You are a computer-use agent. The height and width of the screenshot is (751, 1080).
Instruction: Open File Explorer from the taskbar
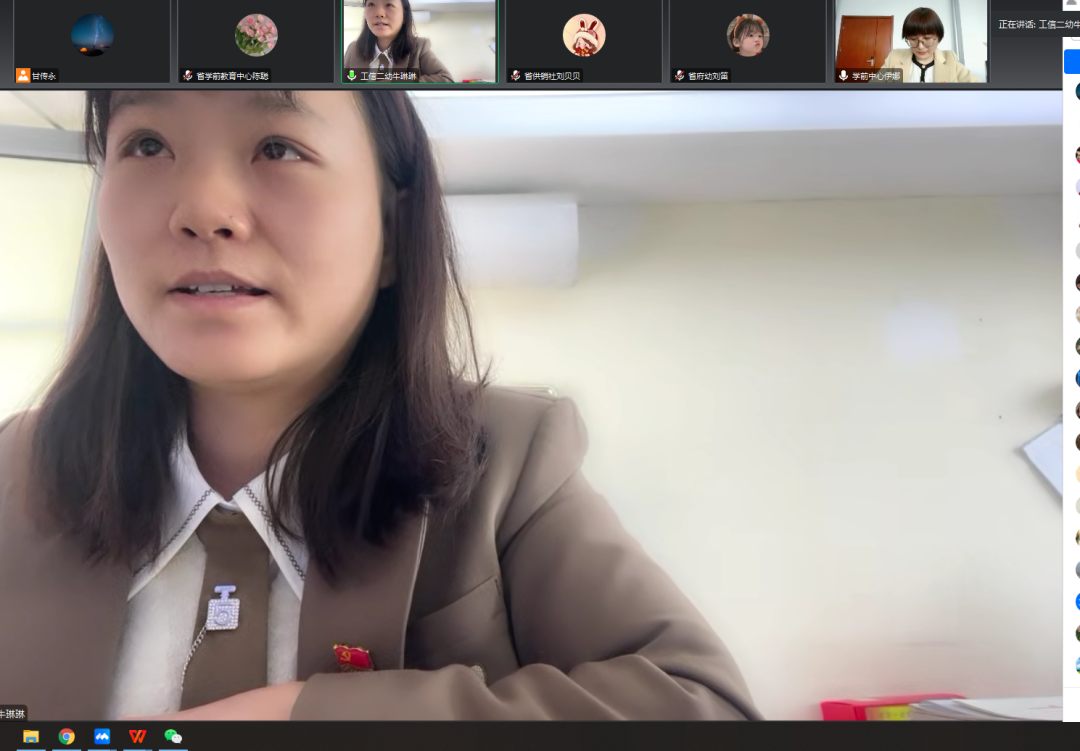(31, 736)
